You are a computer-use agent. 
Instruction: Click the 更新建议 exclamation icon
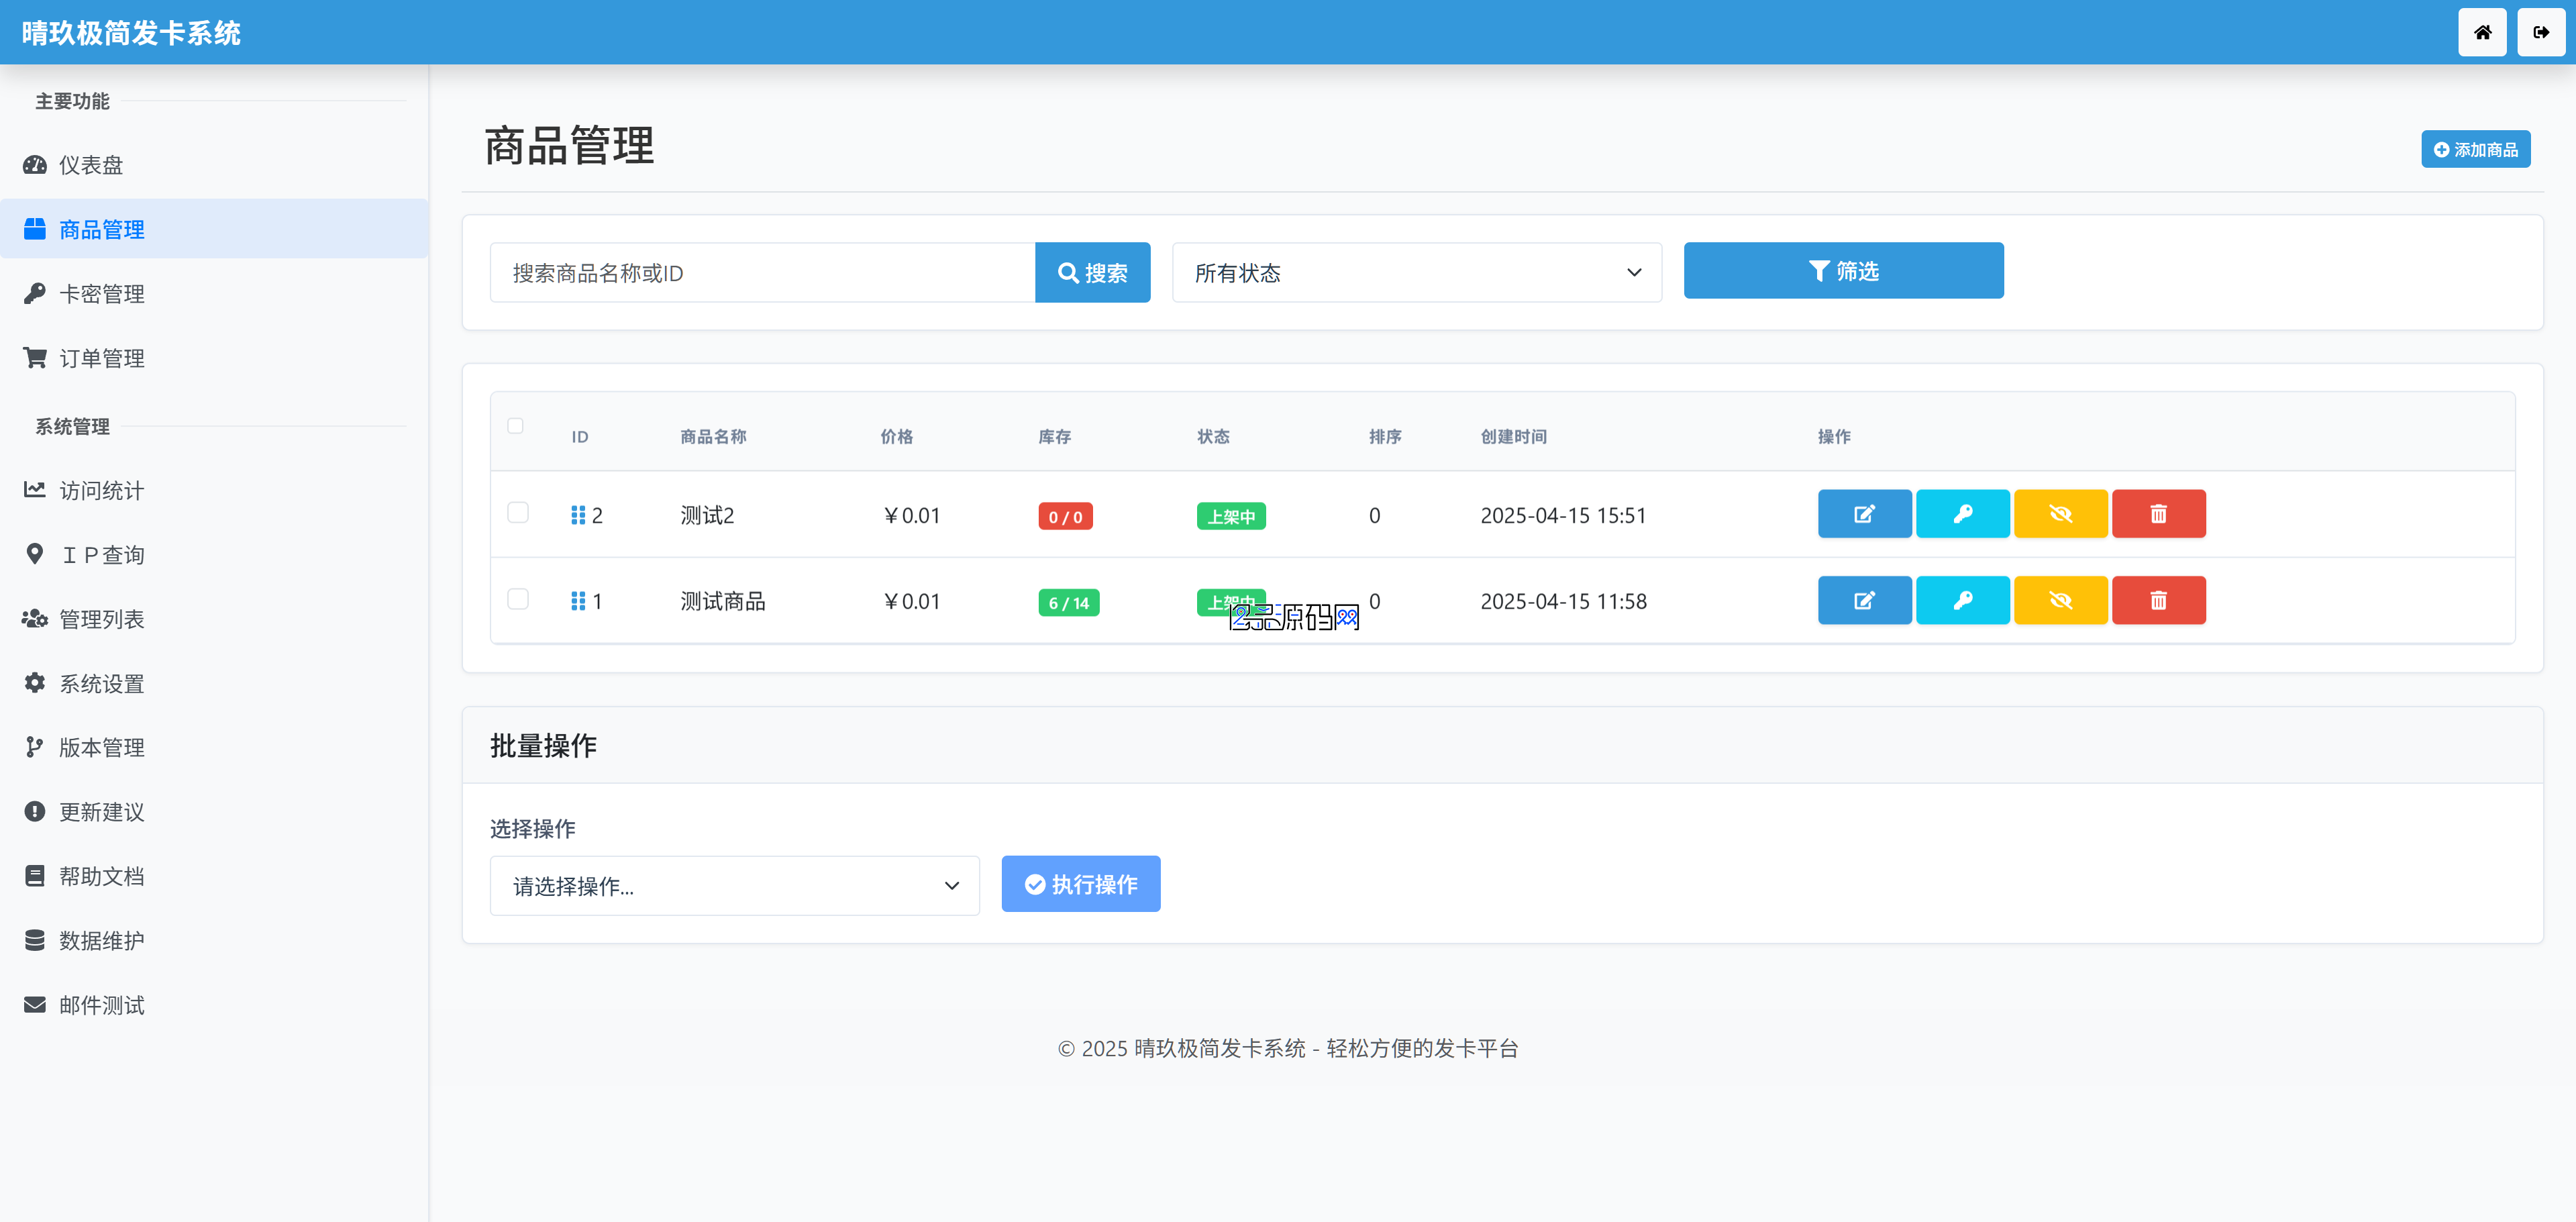[x=35, y=811]
